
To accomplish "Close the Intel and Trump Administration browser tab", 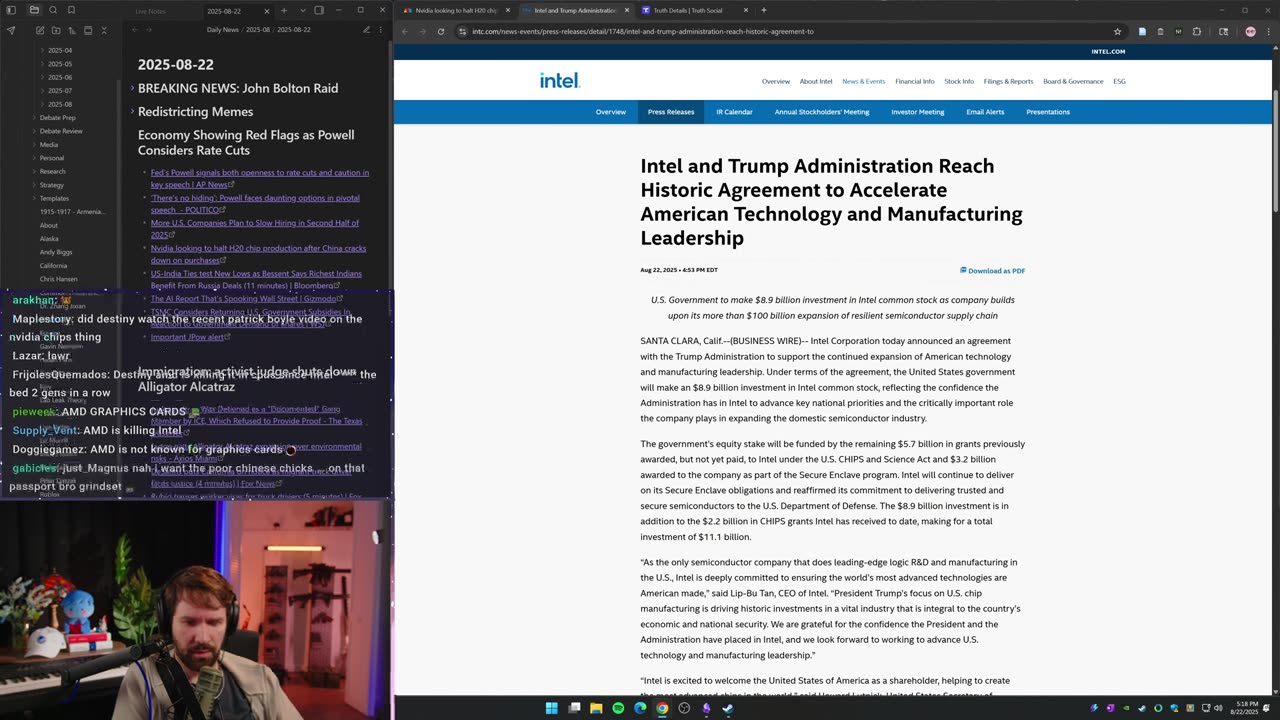I will point(627,11).
